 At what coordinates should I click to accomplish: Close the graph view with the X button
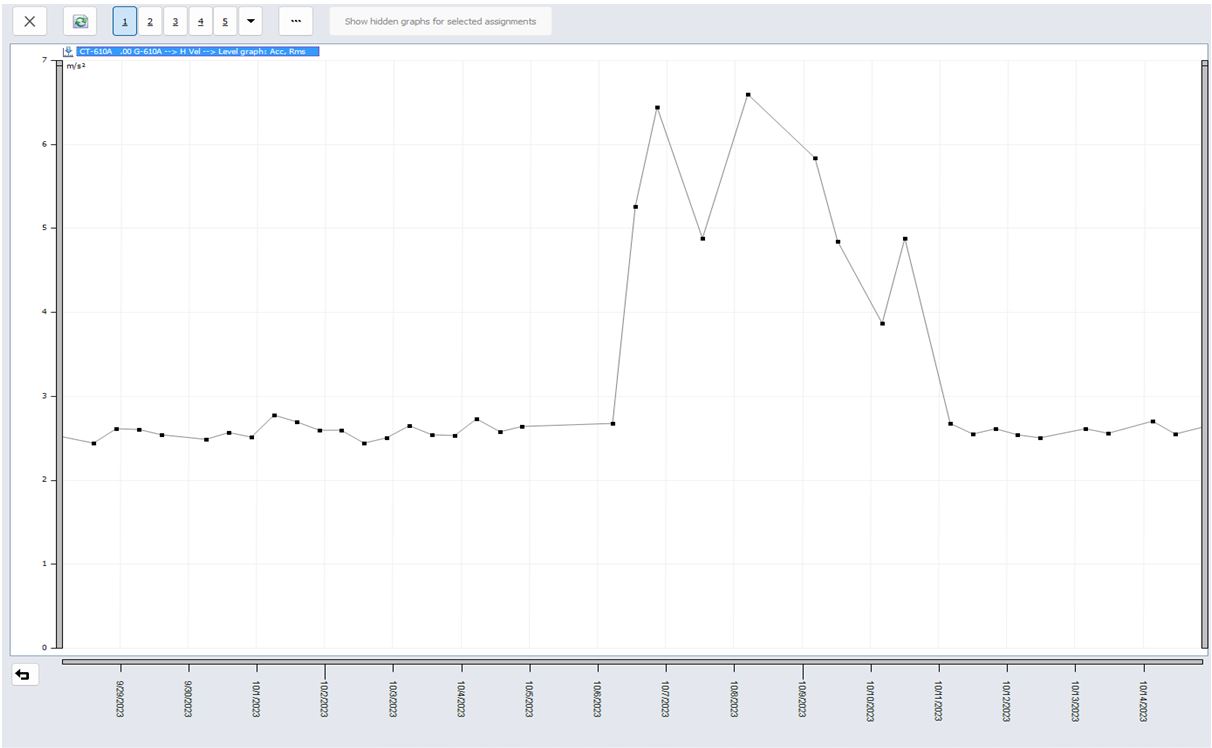(30, 21)
